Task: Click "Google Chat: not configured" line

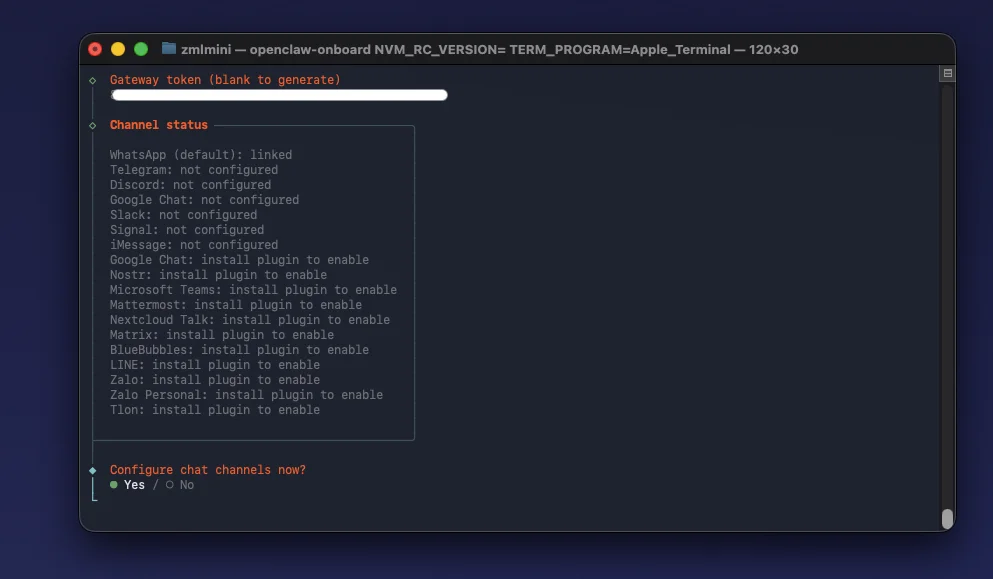Action: point(204,200)
